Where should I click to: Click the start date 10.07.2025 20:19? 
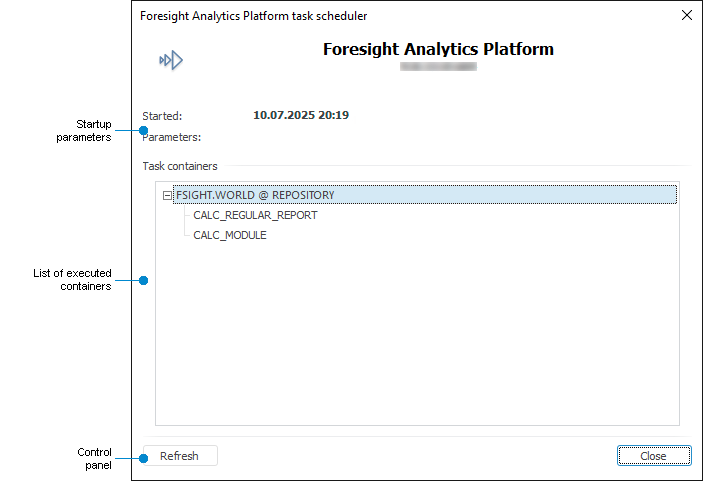(301, 115)
